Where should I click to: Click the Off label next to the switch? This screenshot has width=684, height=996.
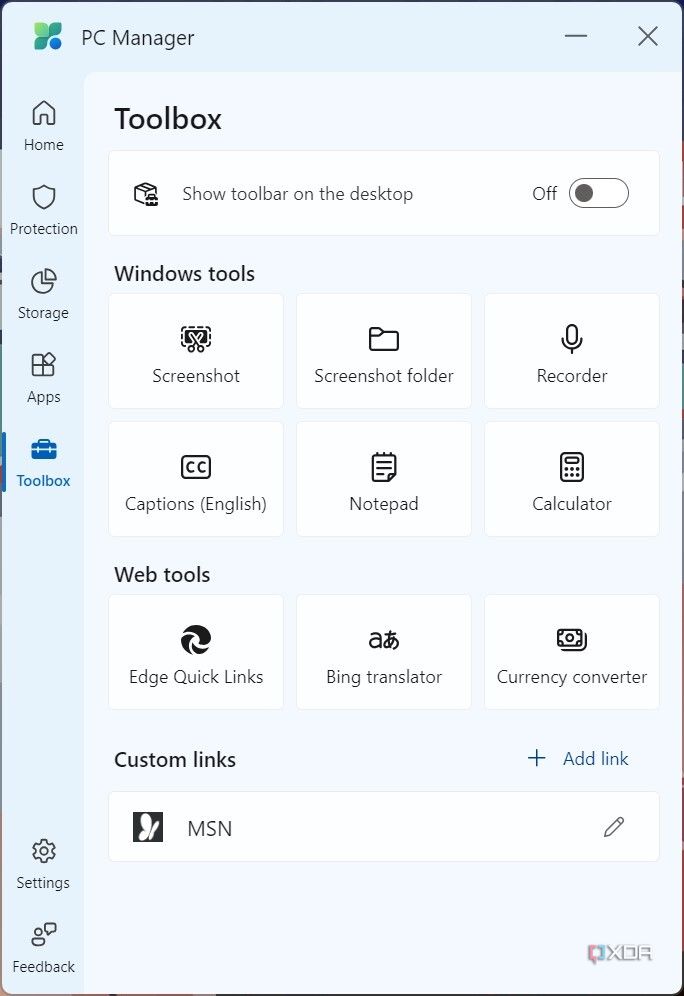pos(544,193)
